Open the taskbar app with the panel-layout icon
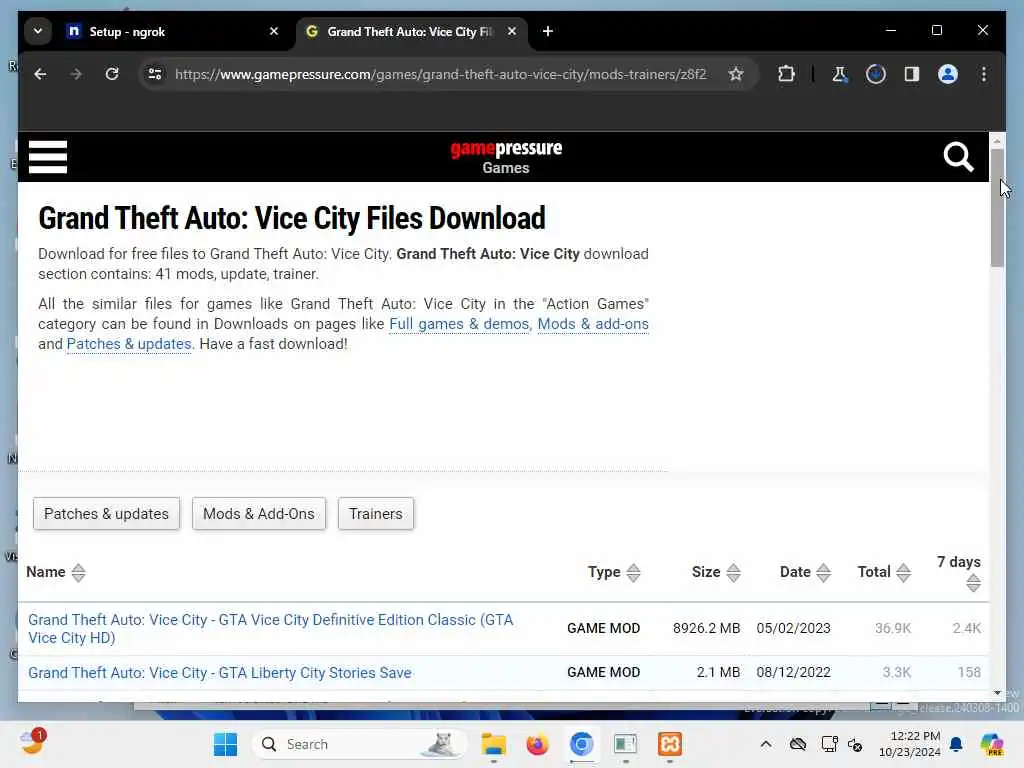 point(625,744)
